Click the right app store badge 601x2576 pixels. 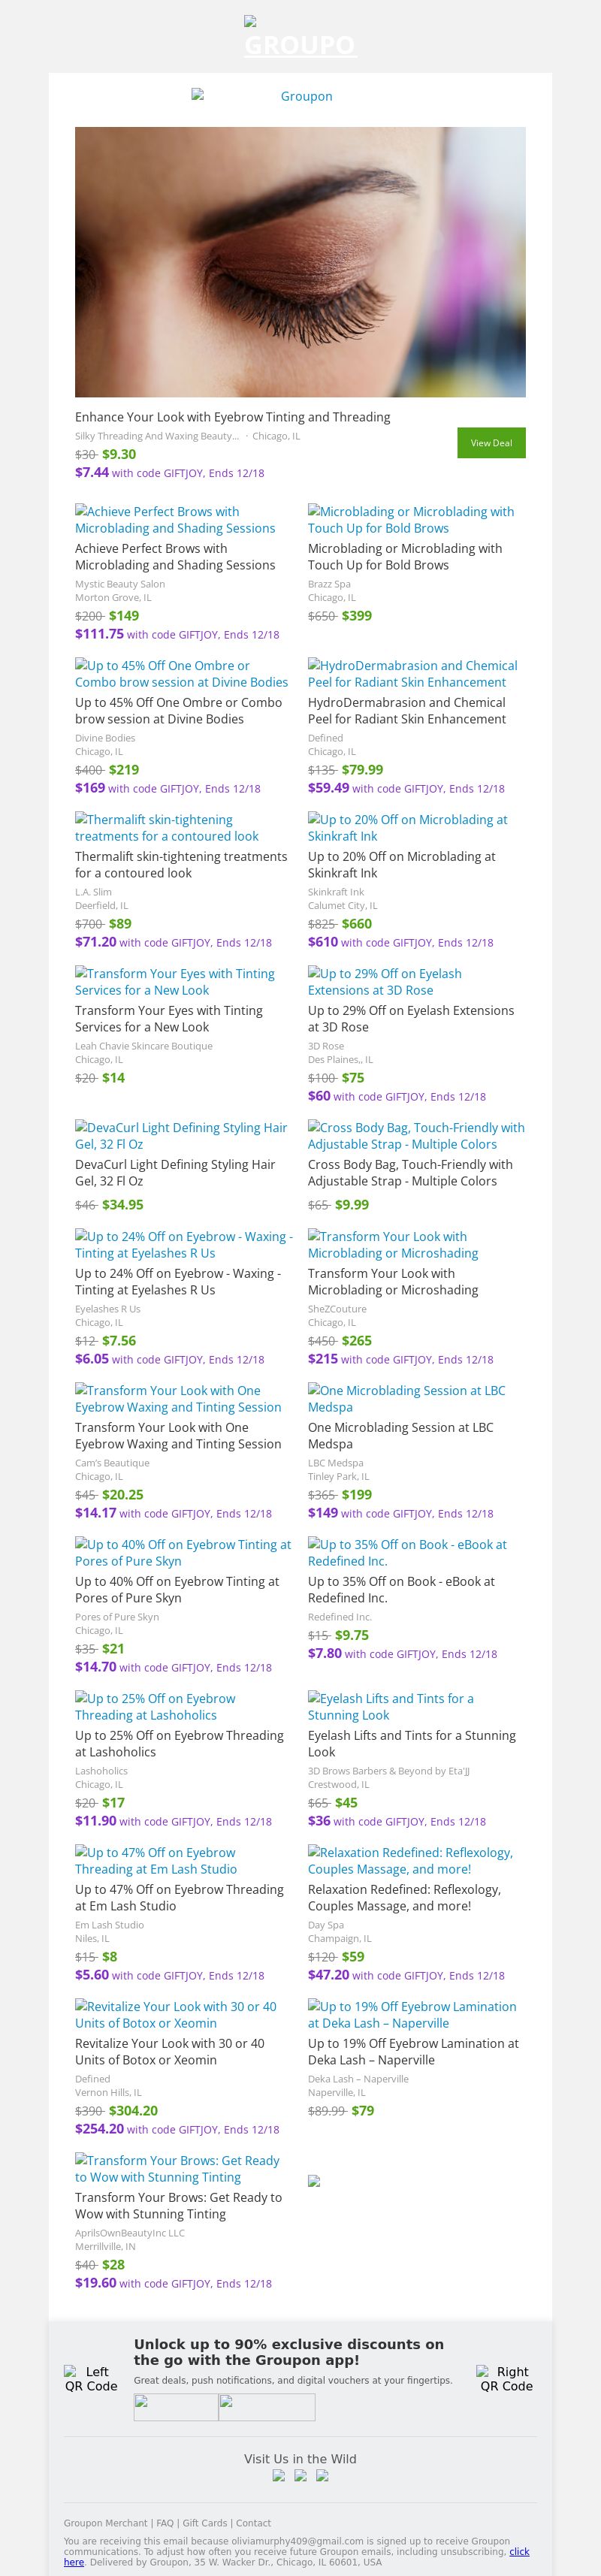coord(267,2406)
